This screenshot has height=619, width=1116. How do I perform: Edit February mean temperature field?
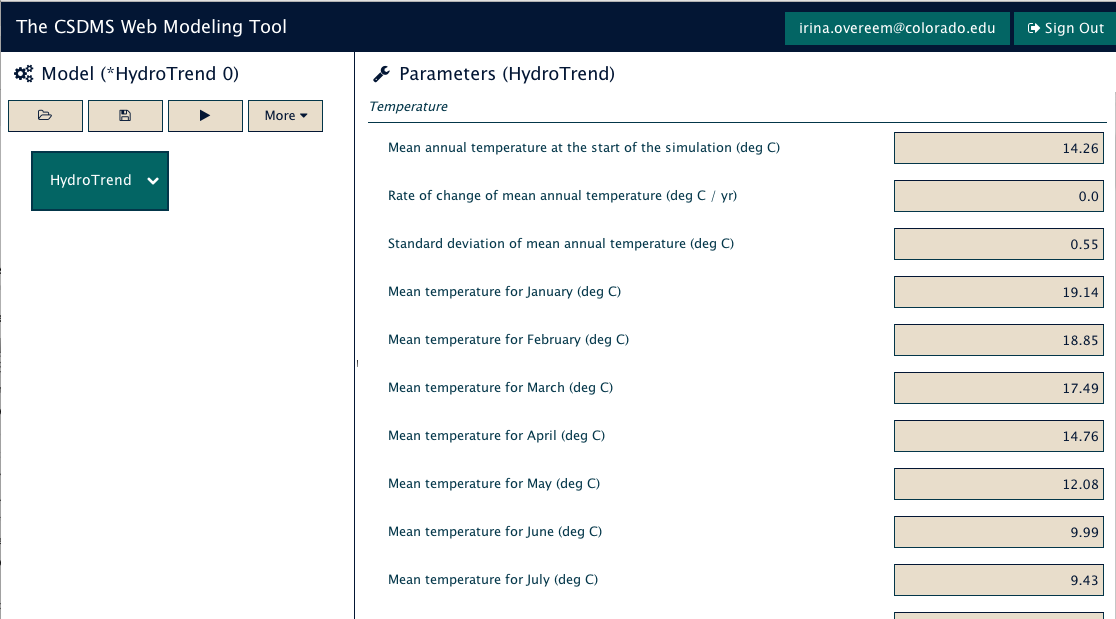tap(999, 340)
